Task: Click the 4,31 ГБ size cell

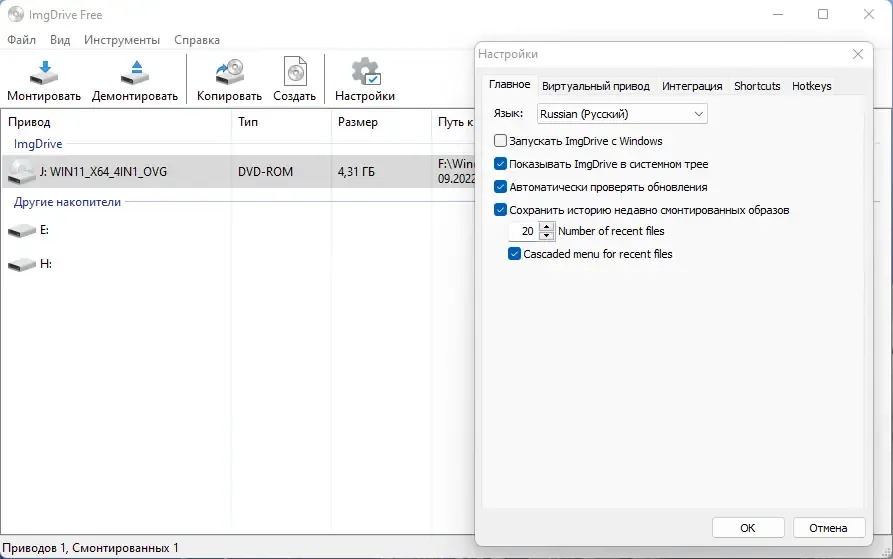Action: tap(356, 172)
